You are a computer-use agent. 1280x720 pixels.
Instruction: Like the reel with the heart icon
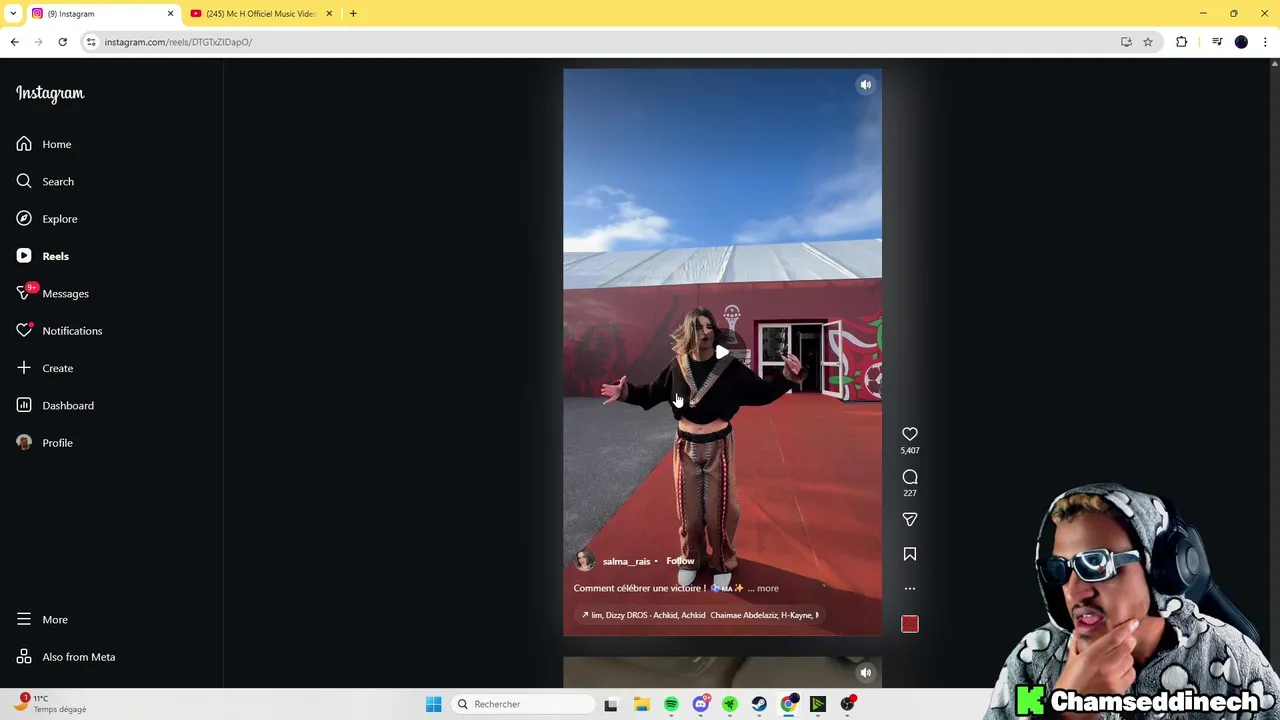click(x=910, y=434)
